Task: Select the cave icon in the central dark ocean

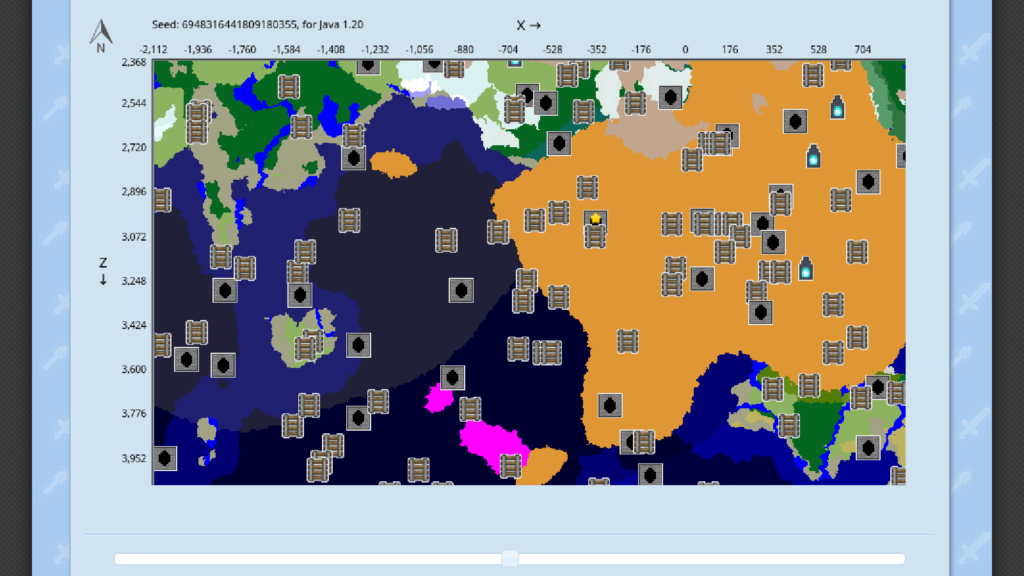Action: point(461,290)
